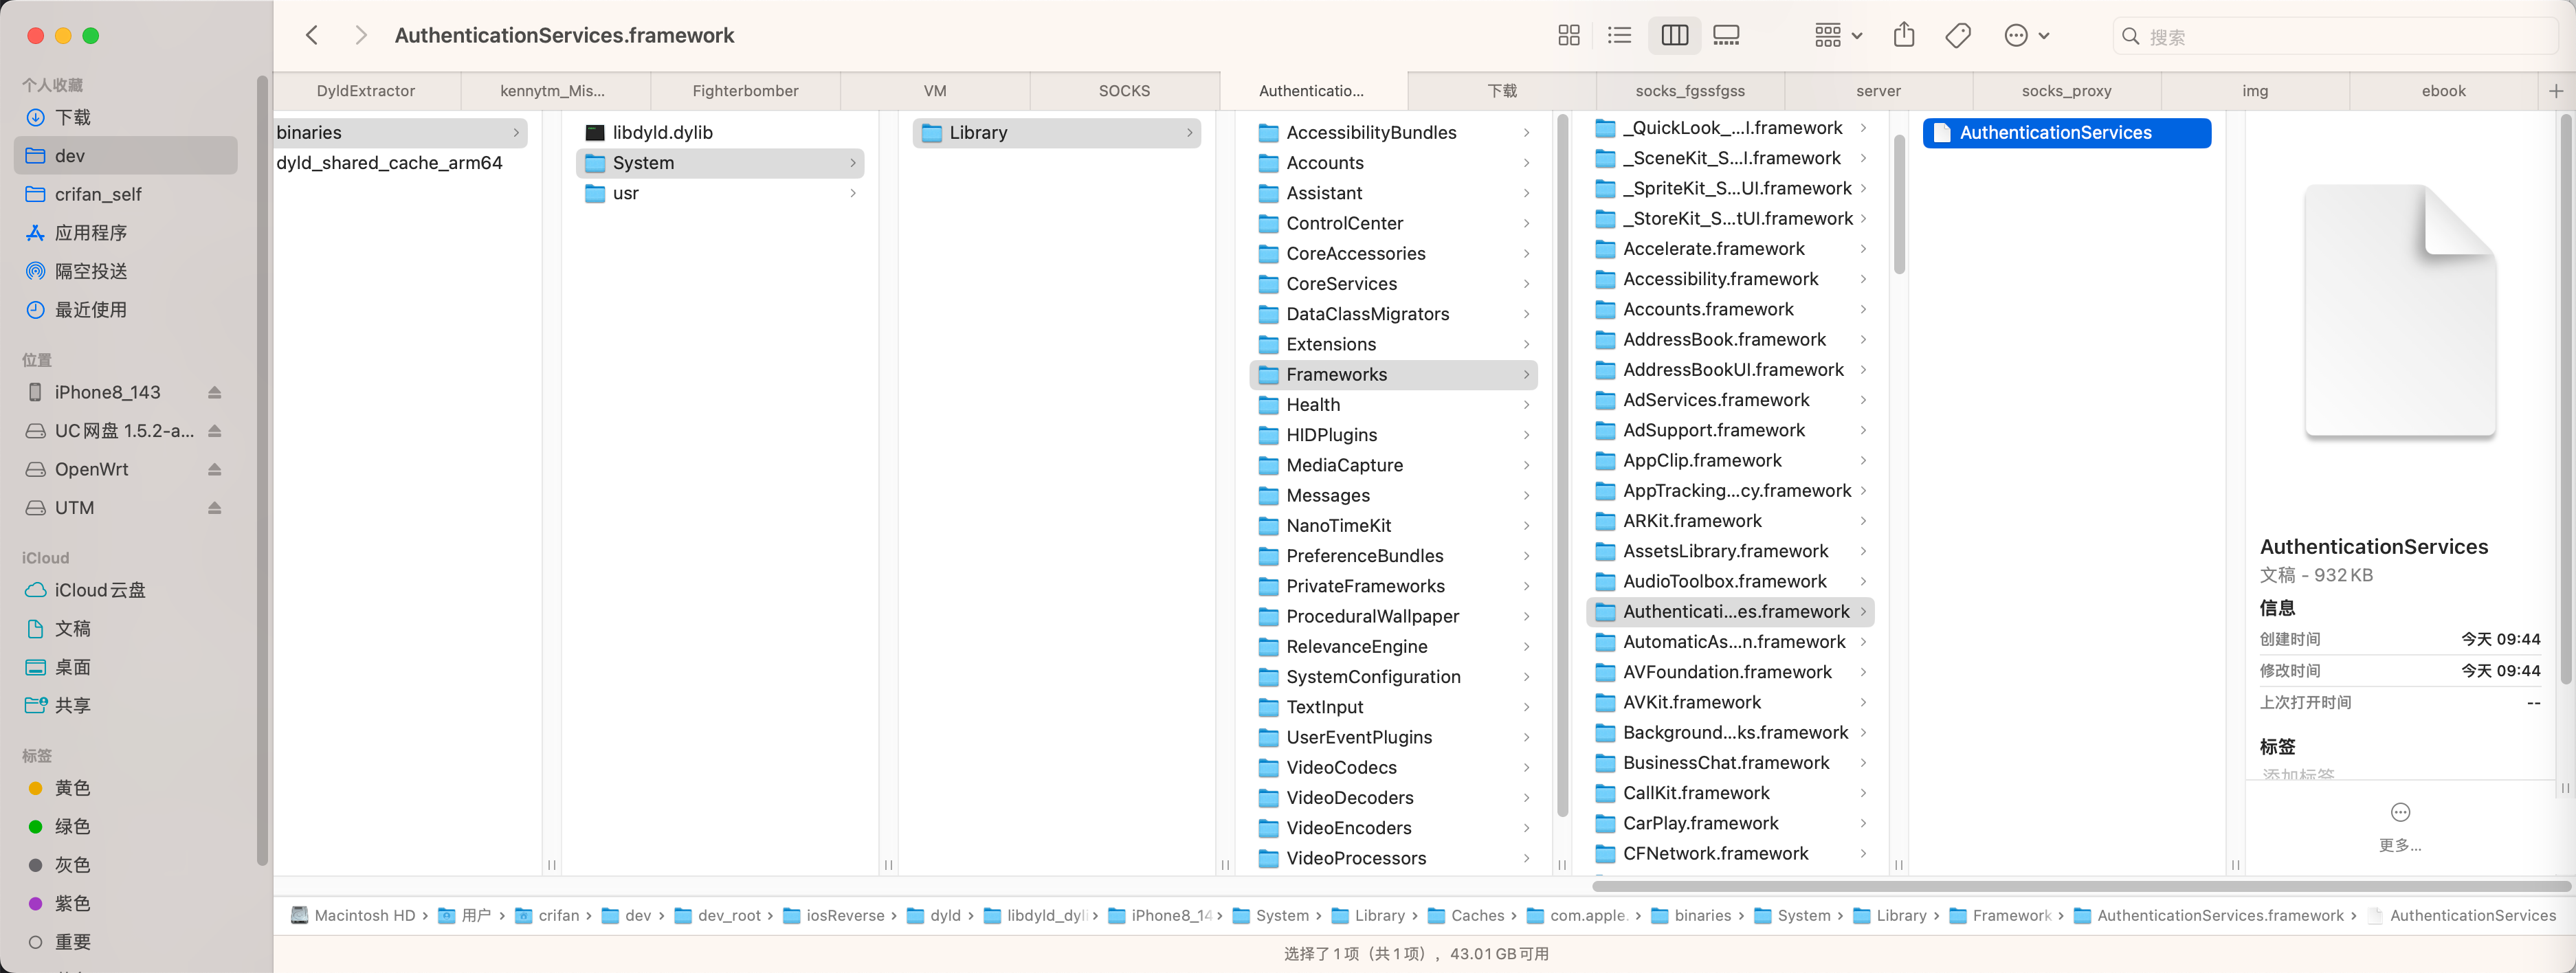
Task: Filter by the 黄色 yellow tag
Action: (126, 789)
